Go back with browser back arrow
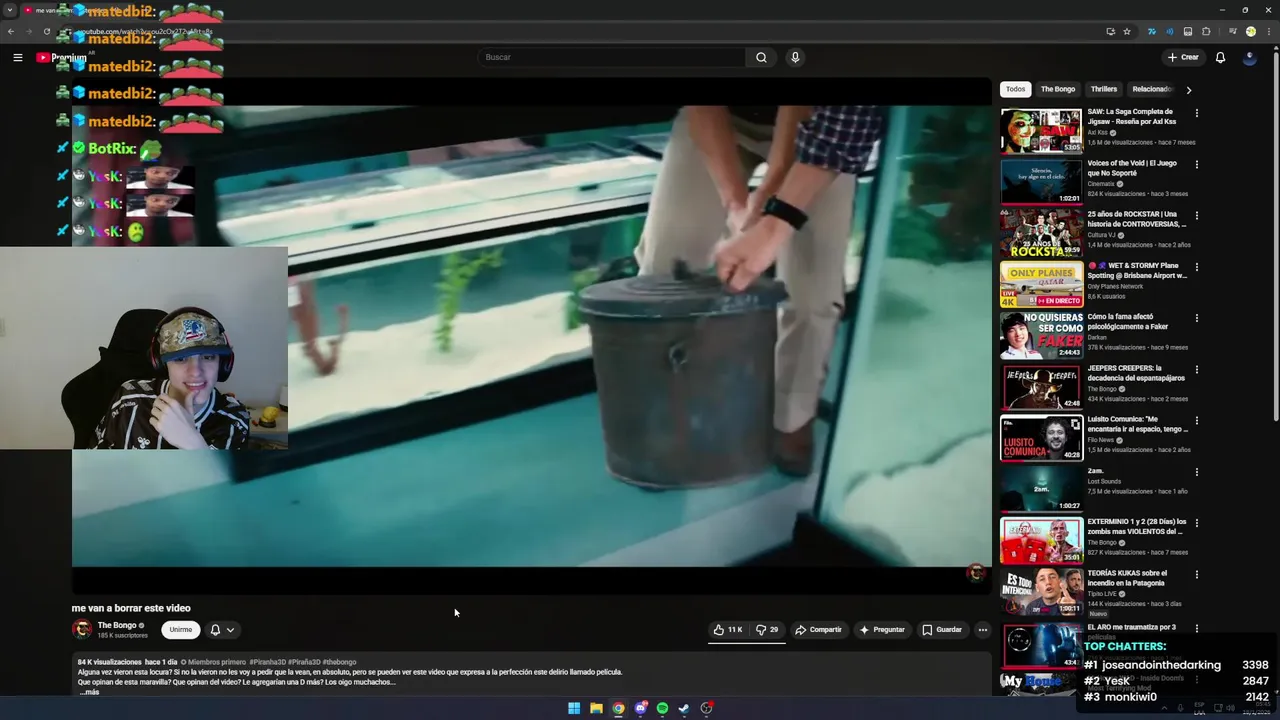 [11, 31]
